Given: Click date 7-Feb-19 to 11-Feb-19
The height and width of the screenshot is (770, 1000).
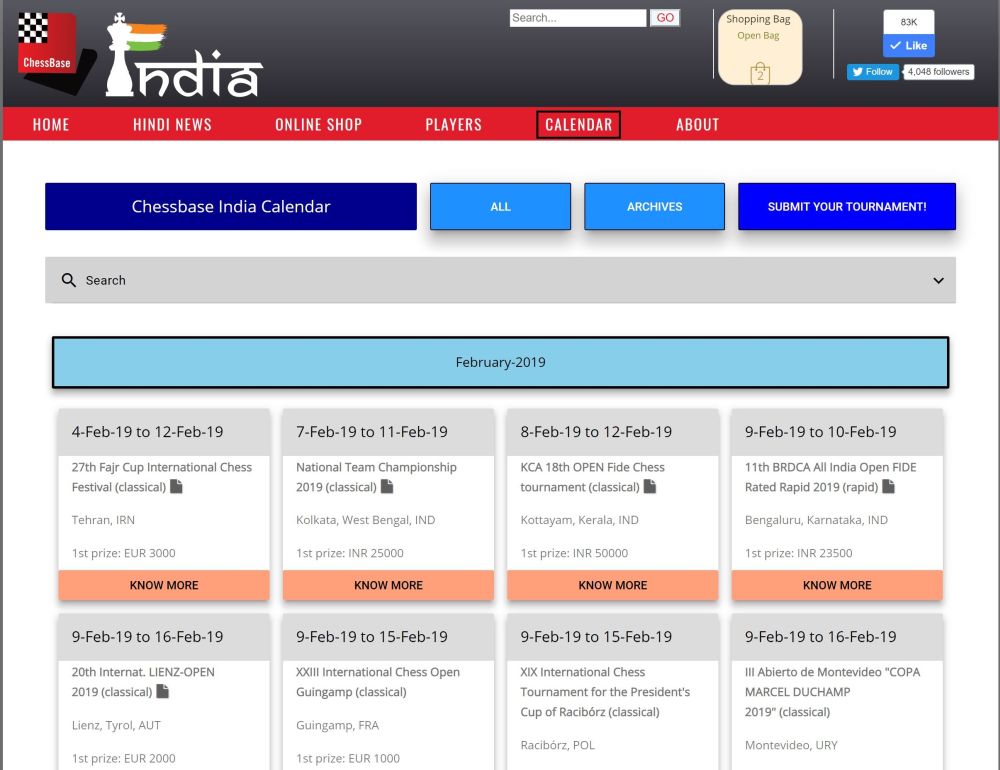Looking at the screenshot, I should 372,432.
